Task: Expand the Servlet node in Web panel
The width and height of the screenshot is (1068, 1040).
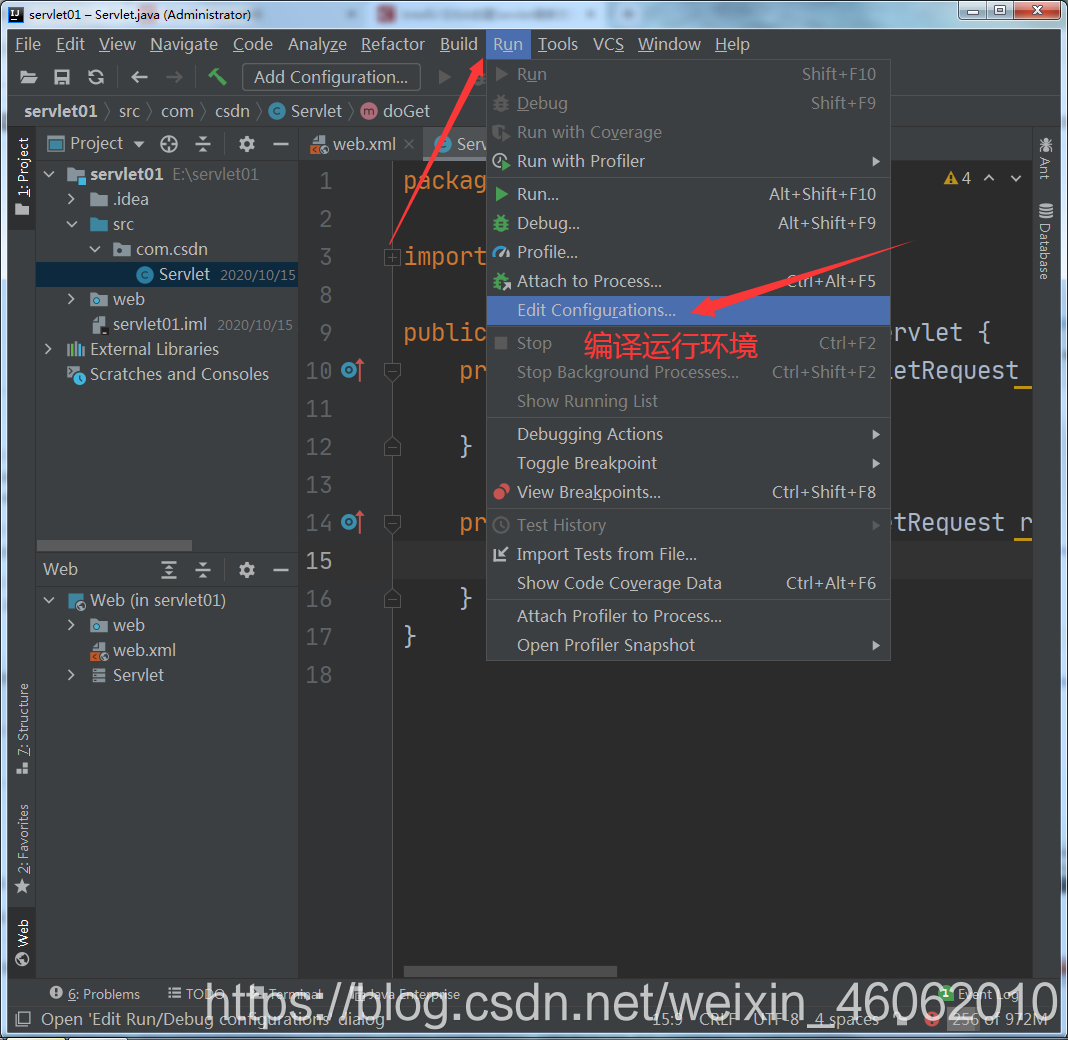Action: pyautogui.click(x=72, y=675)
